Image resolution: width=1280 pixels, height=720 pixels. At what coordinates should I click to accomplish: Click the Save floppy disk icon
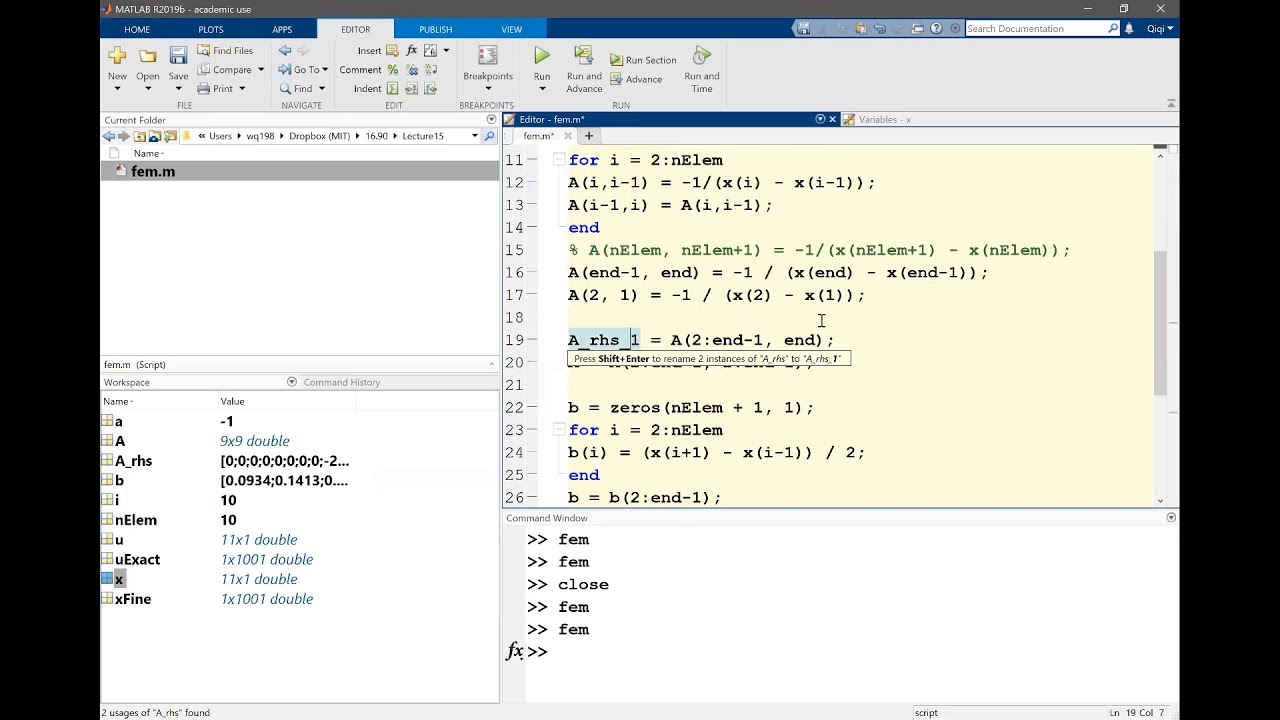pyautogui.click(x=178, y=56)
